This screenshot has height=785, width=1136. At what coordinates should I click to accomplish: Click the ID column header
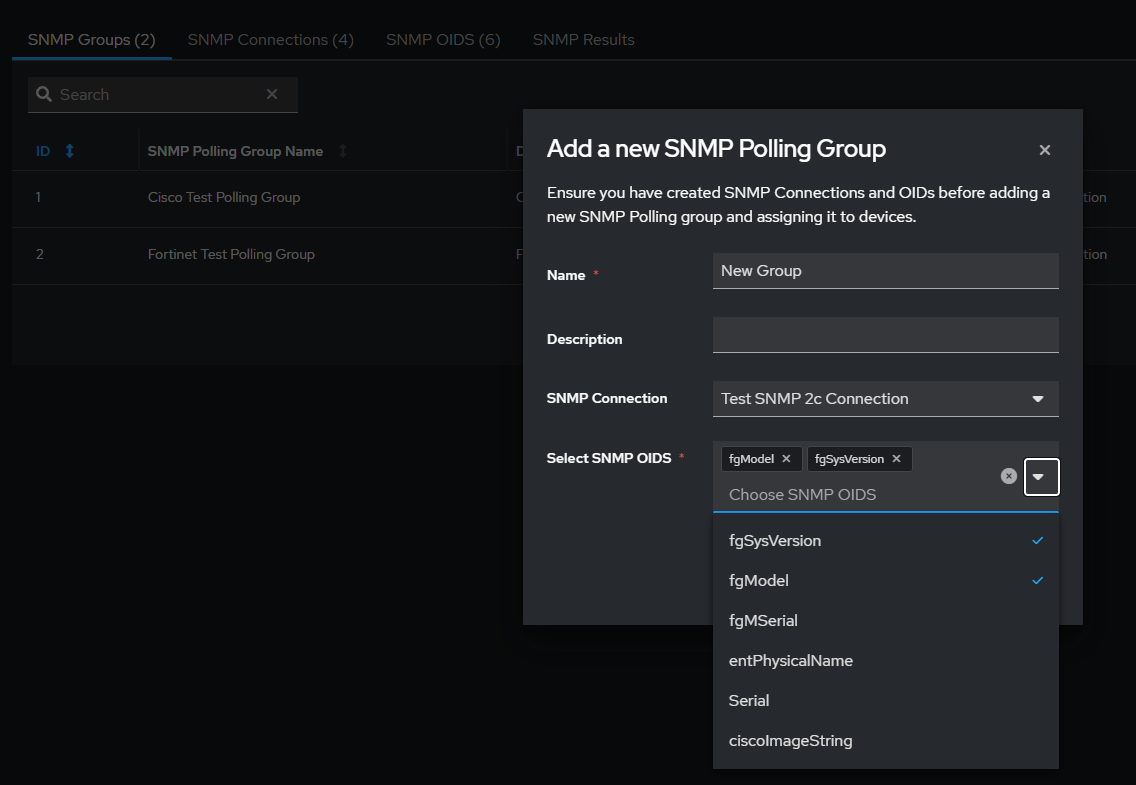pyautogui.click(x=43, y=151)
